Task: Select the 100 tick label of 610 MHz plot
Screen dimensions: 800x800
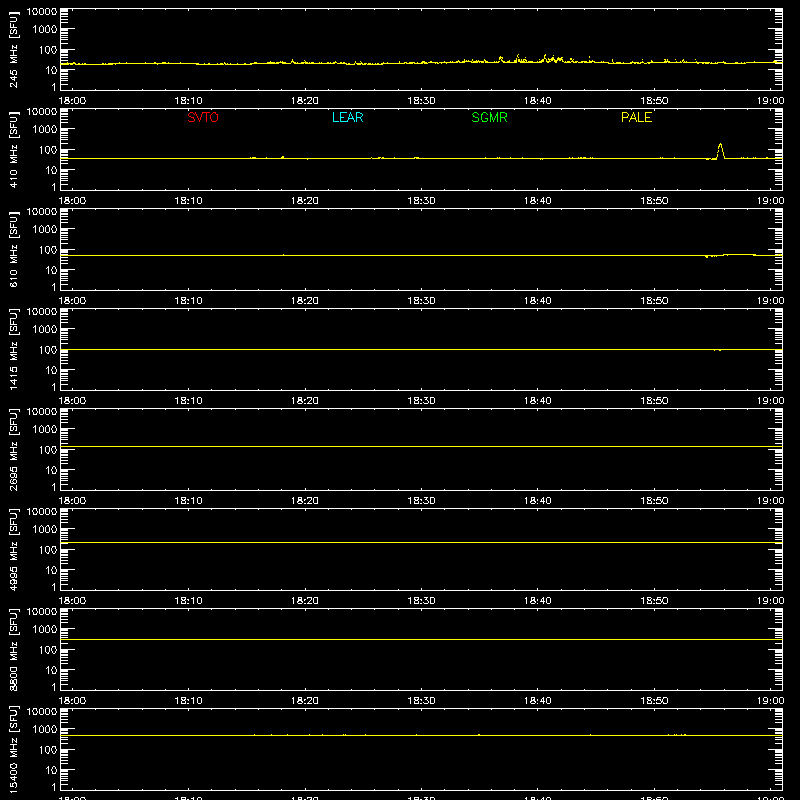Action: coord(48,250)
